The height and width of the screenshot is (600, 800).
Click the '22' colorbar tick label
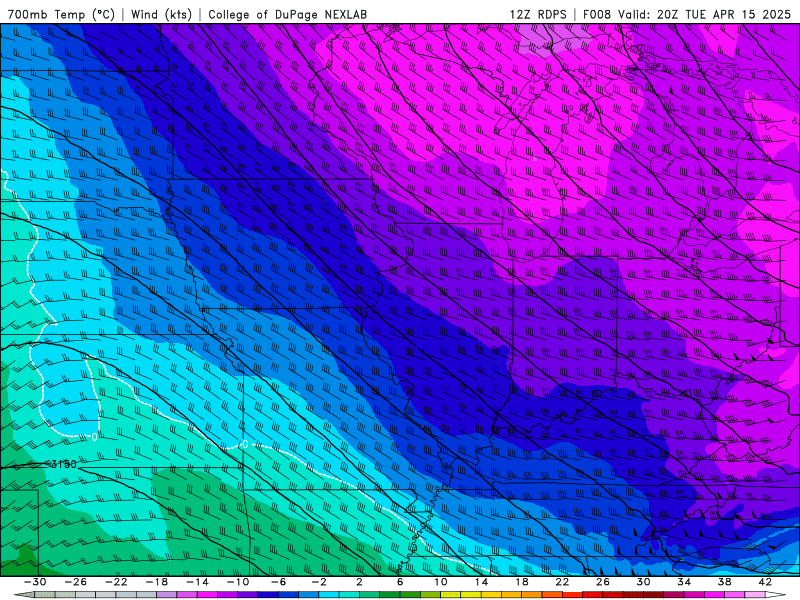[x=562, y=582]
